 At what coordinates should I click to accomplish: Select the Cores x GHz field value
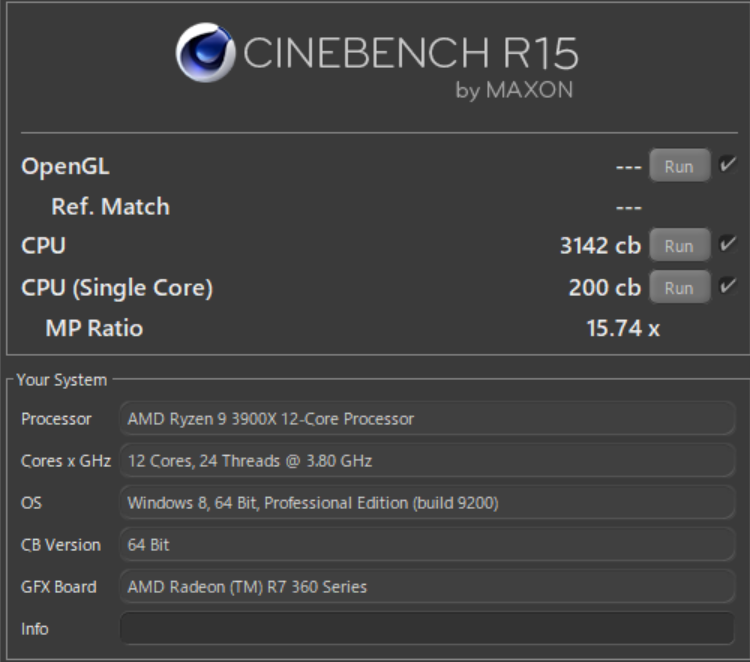coord(427,461)
